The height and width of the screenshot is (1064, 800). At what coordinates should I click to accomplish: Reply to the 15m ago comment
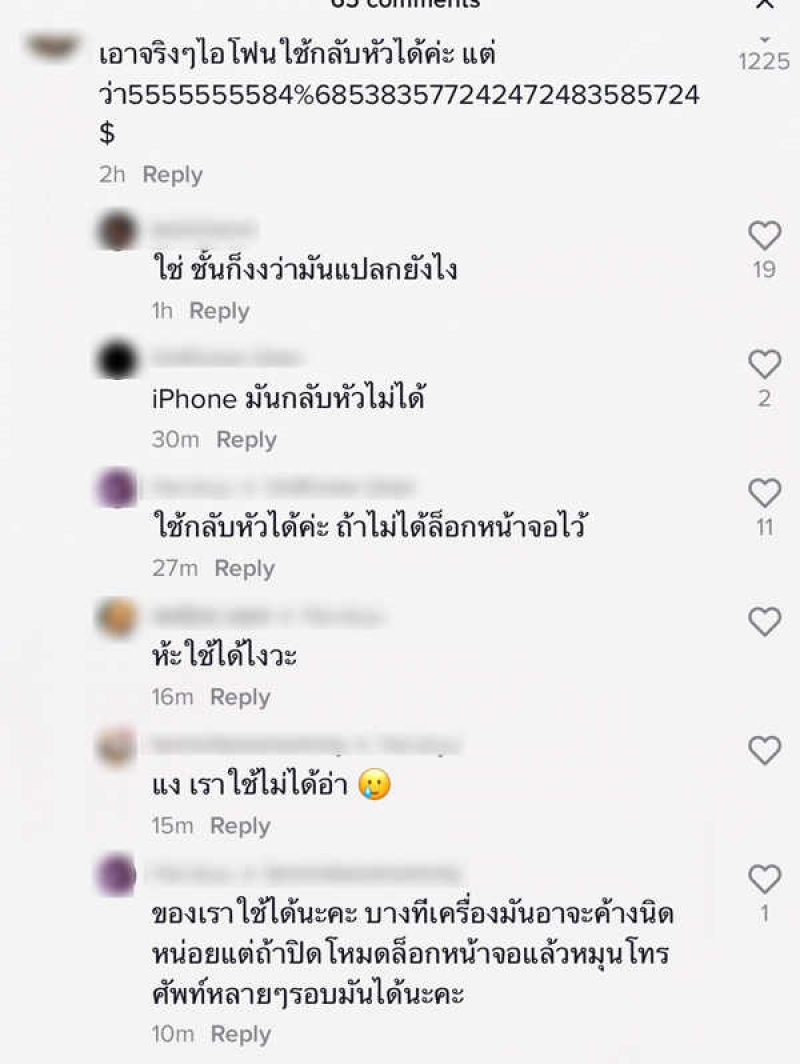240,826
